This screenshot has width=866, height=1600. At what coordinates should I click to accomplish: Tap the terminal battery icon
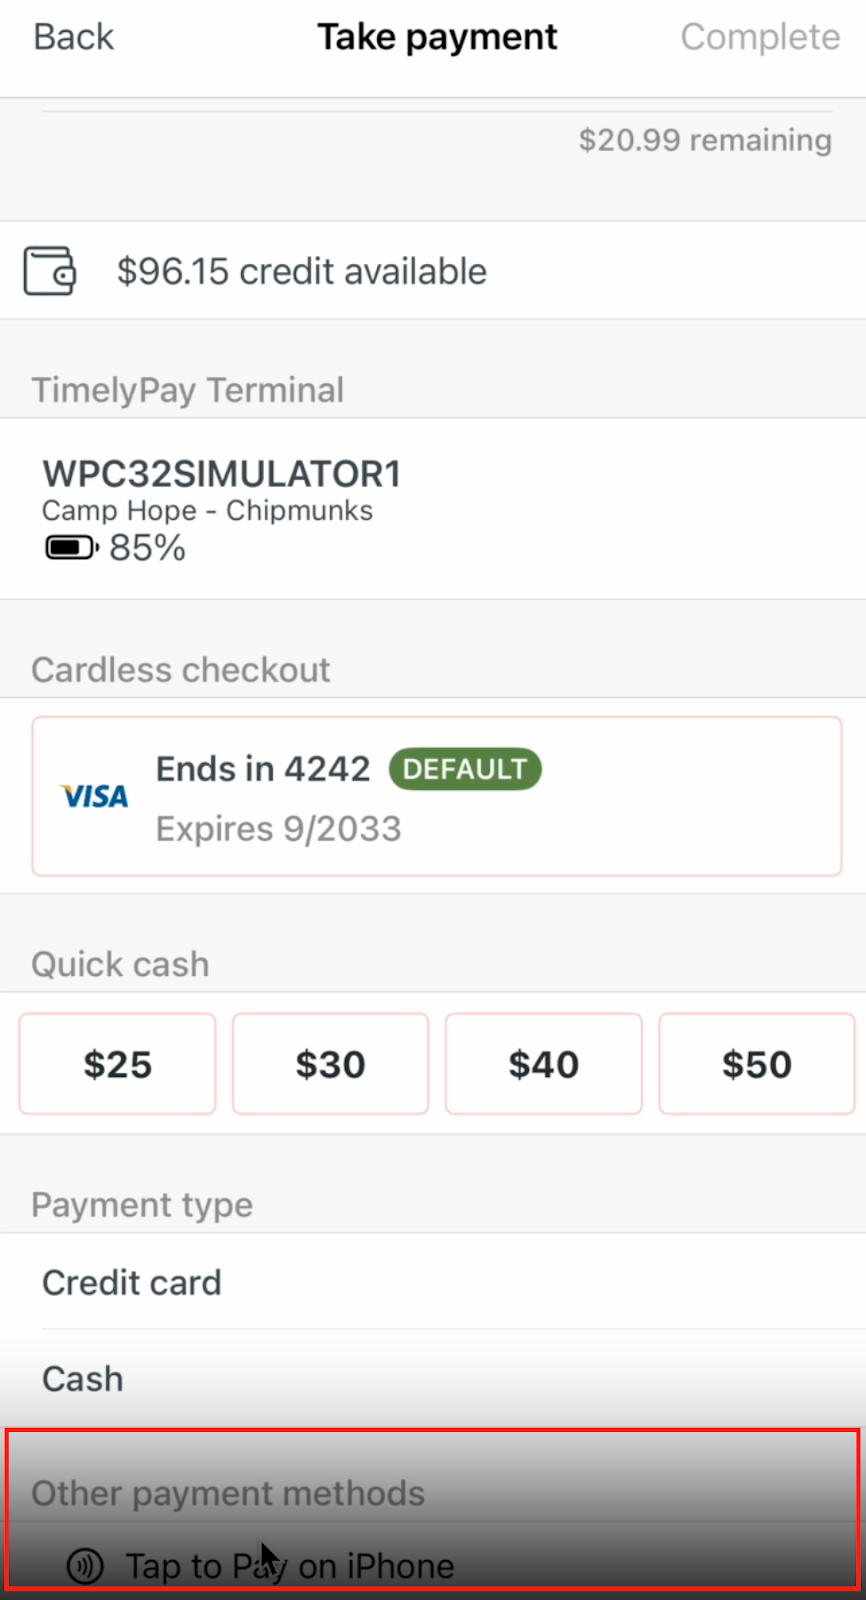(x=72, y=548)
